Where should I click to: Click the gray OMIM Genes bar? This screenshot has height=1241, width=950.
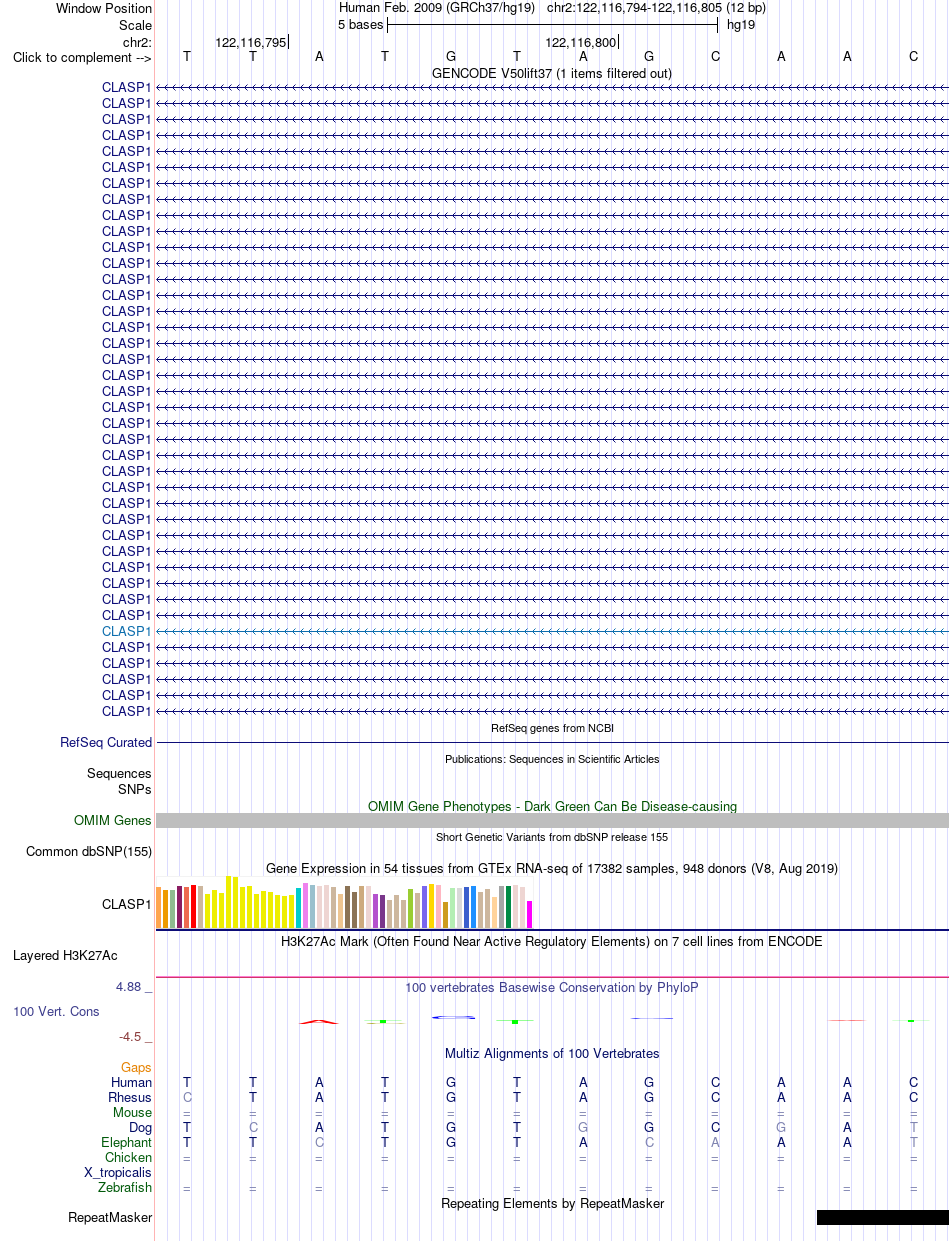[552, 820]
